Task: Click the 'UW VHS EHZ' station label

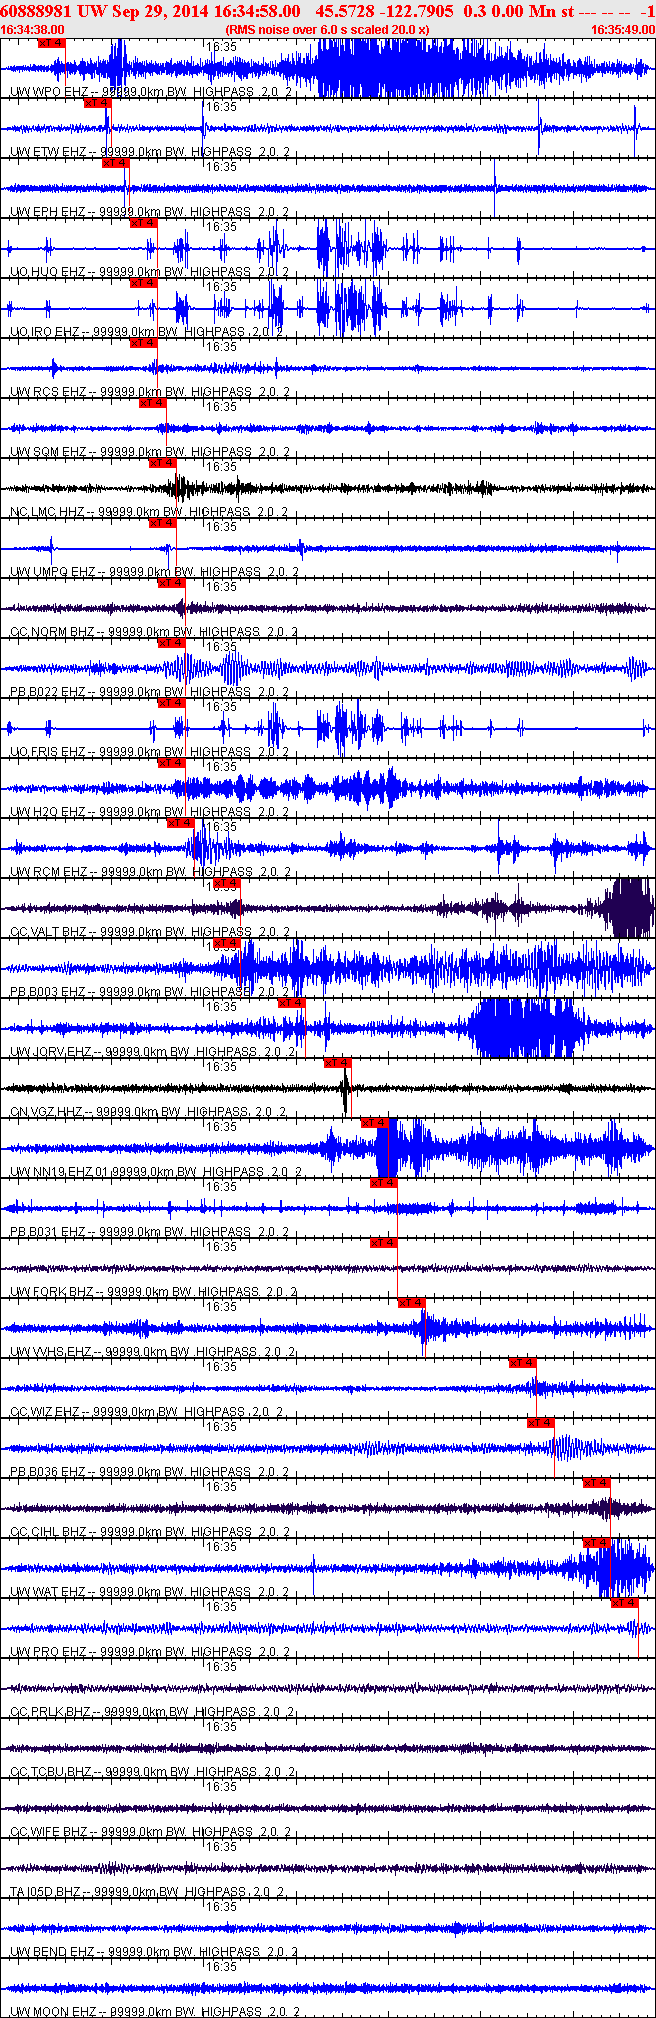Action: tap(51, 1352)
